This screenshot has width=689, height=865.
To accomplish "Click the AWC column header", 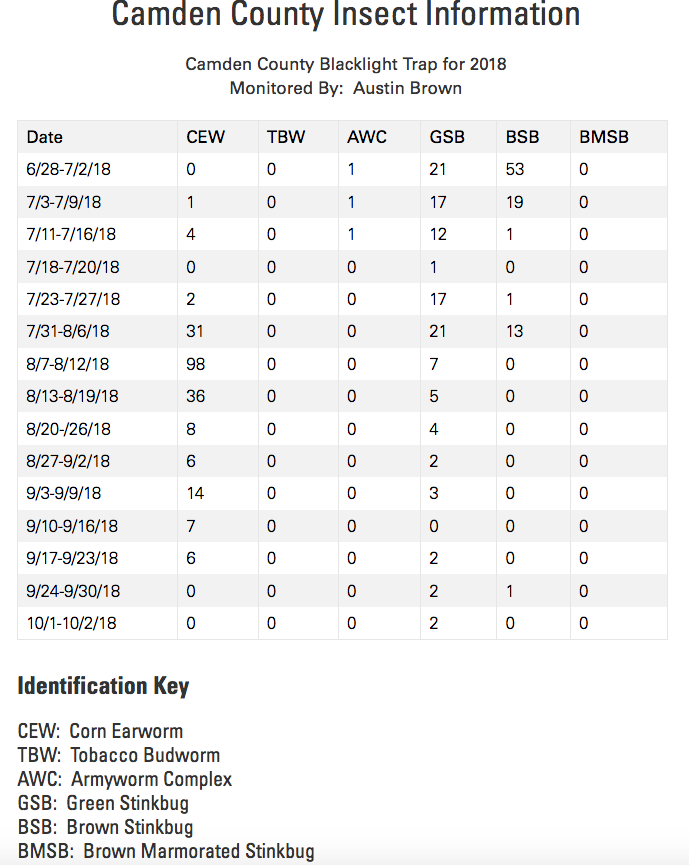I will click(x=367, y=137).
